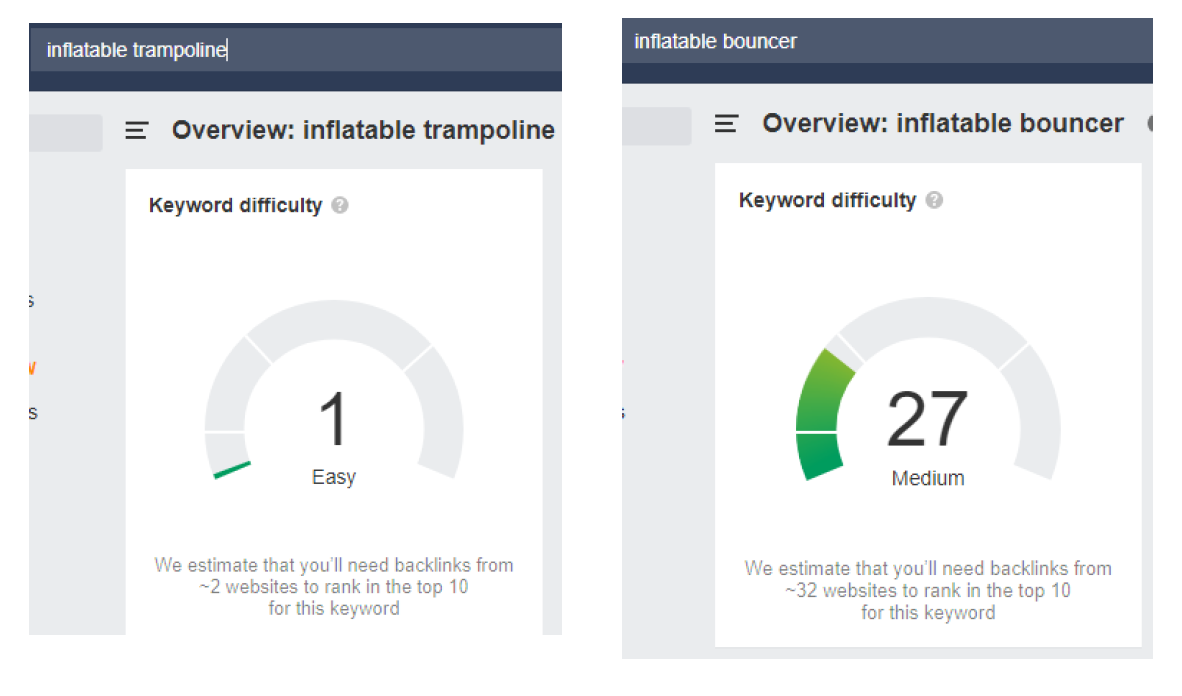The width and height of the screenshot is (1182, 696).
Task: Click the gray sidebar box left of bouncer overview
Action: [657, 126]
